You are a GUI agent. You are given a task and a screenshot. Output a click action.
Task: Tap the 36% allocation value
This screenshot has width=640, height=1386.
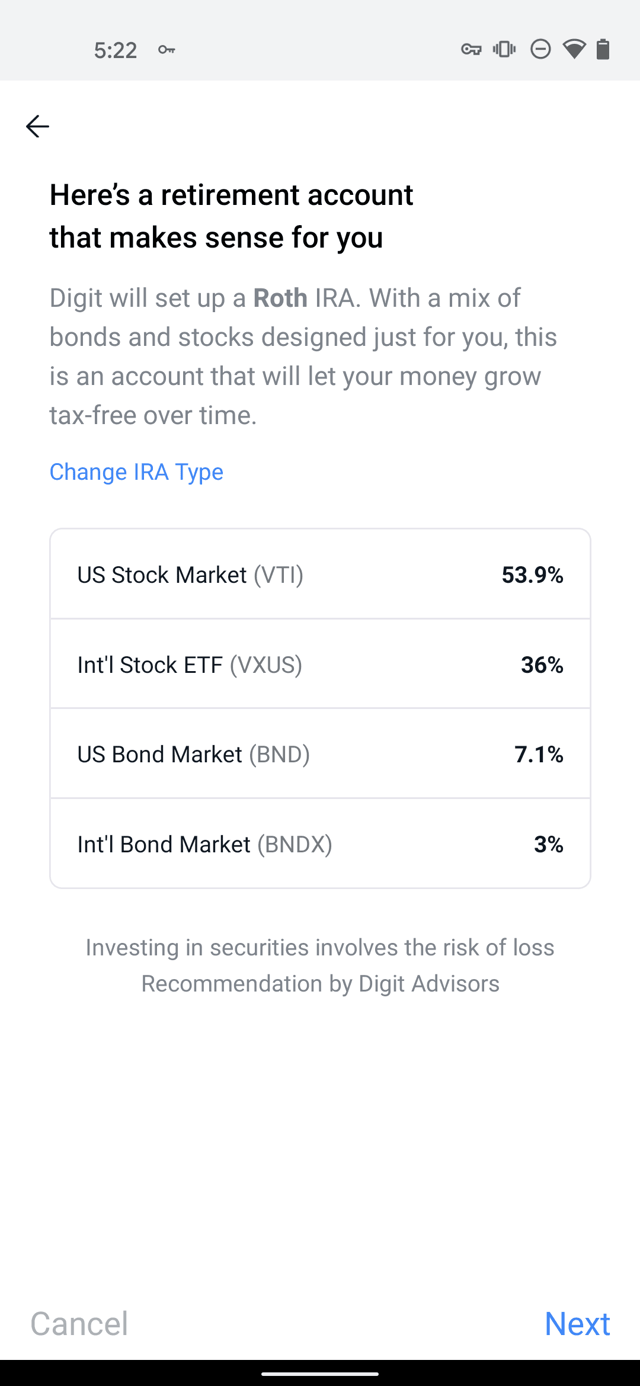[542, 665]
